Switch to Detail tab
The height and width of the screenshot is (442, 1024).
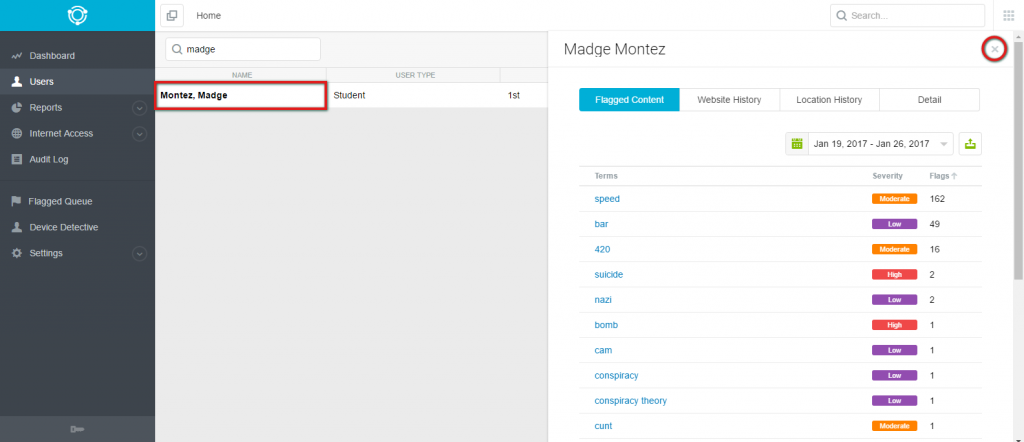point(929,100)
